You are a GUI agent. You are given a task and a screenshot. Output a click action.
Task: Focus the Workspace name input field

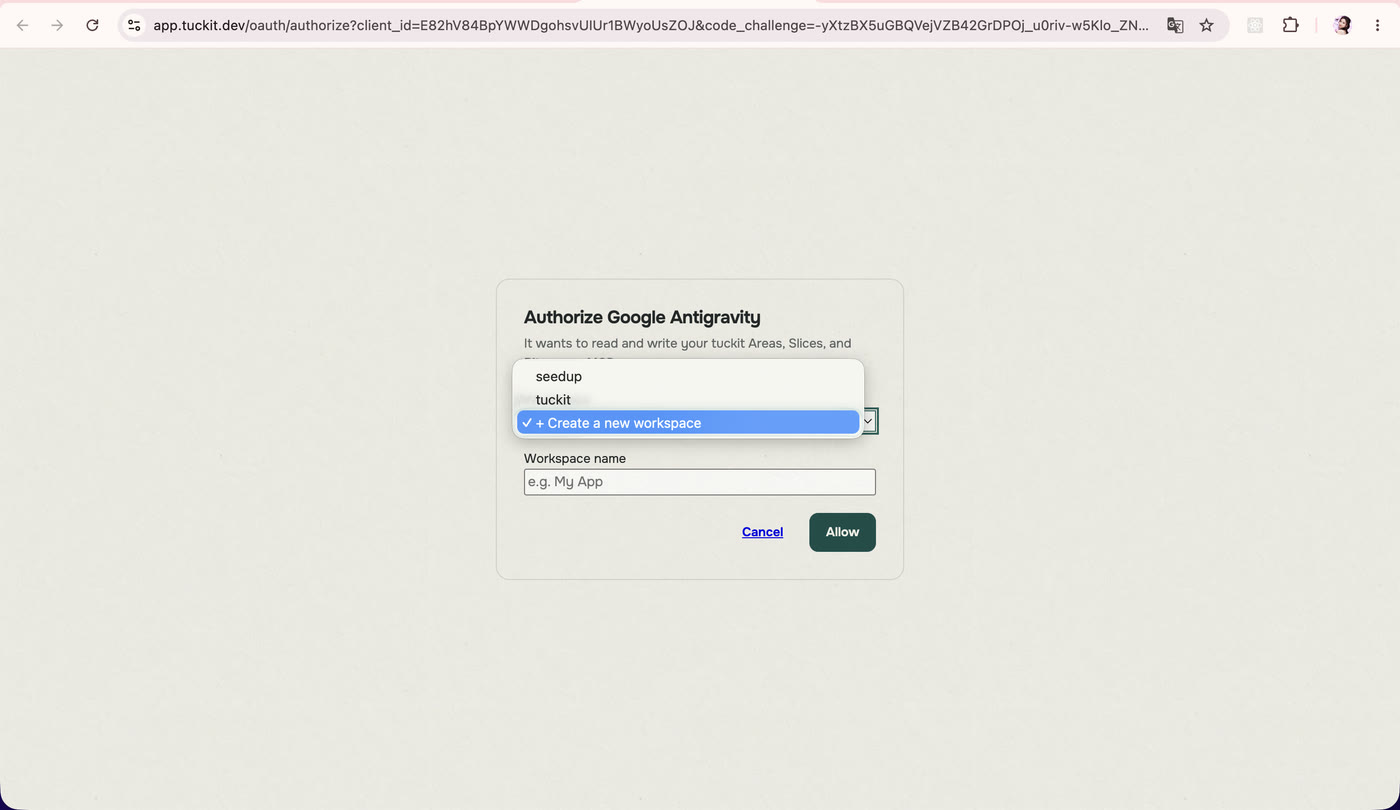pyautogui.click(x=700, y=482)
